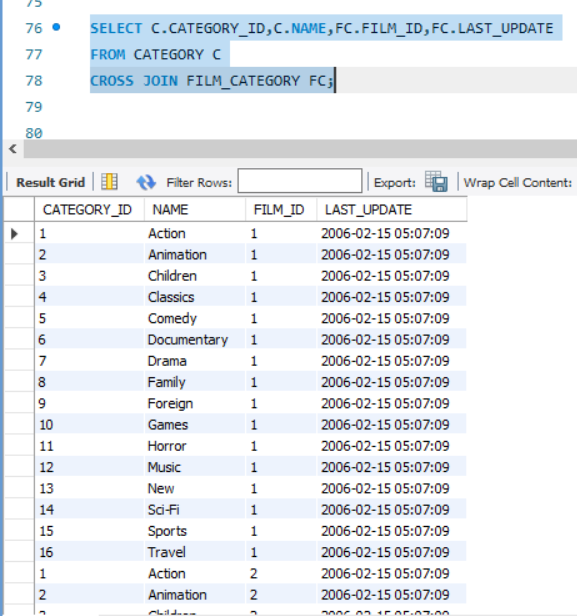Viewport: 577px width, 616px height.
Task: Click the result grid form editor icon
Action: pyautogui.click(x=109, y=182)
